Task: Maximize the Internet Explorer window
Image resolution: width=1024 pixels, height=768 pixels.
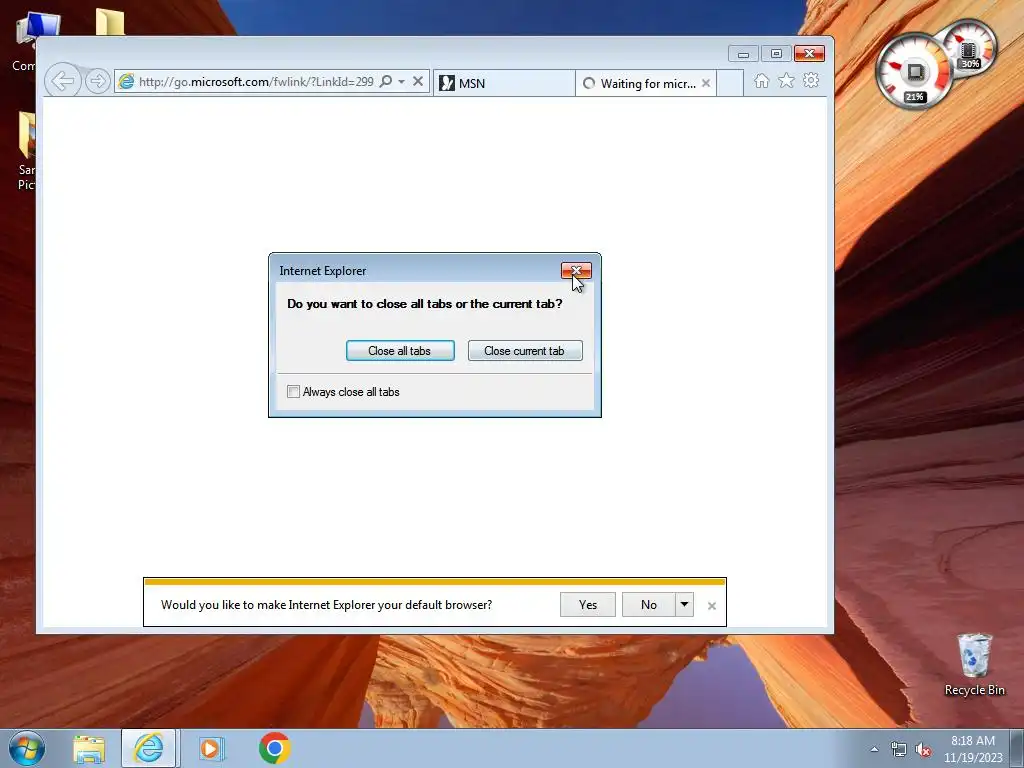Action: click(776, 54)
